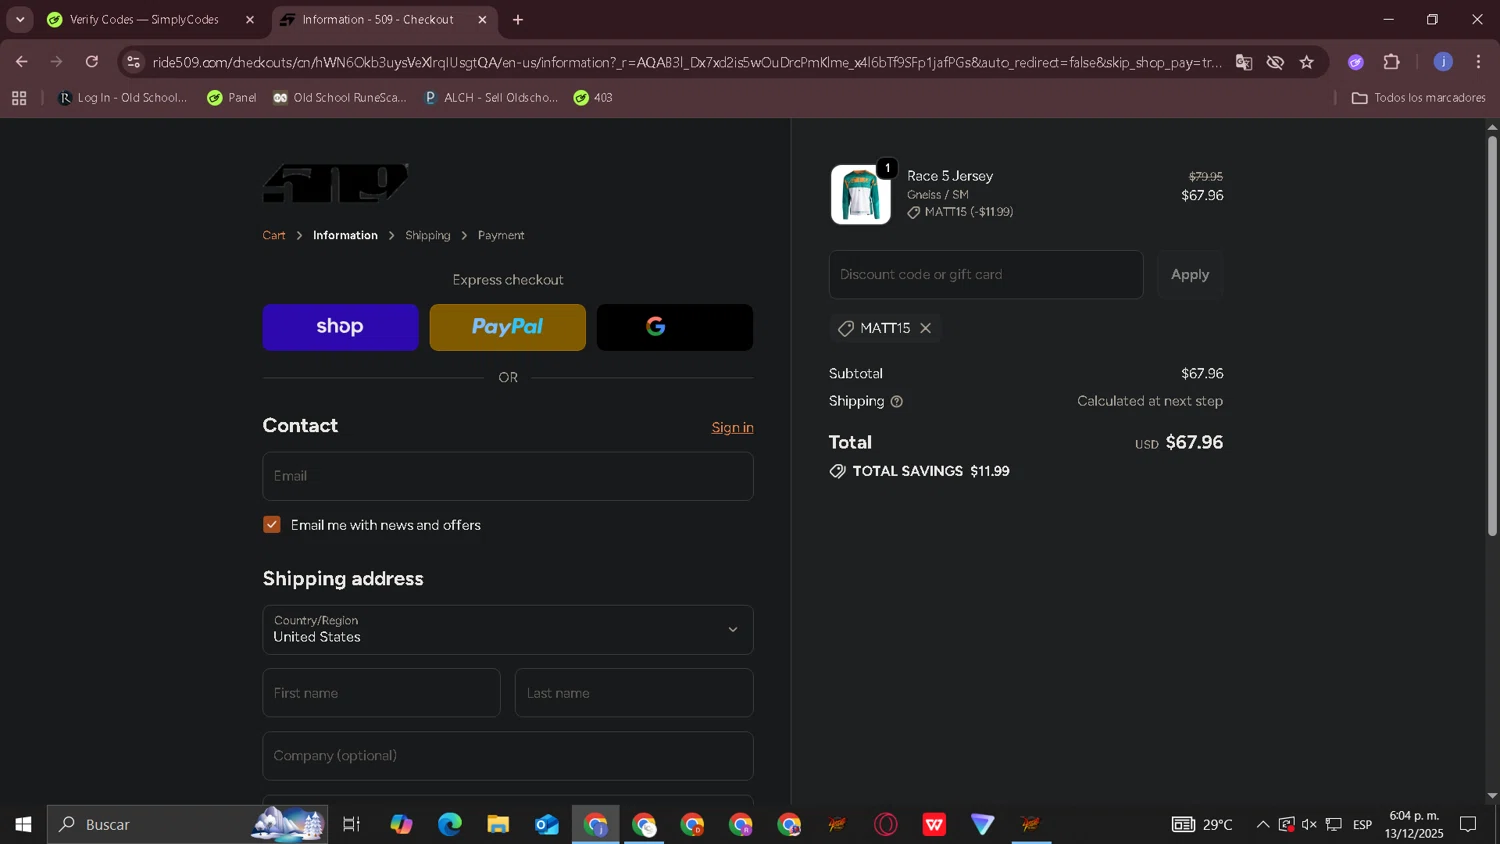Open the 29°C weather widget
Image resolution: width=1500 pixels, height=844 pixels.
(x=1203, y=825)
